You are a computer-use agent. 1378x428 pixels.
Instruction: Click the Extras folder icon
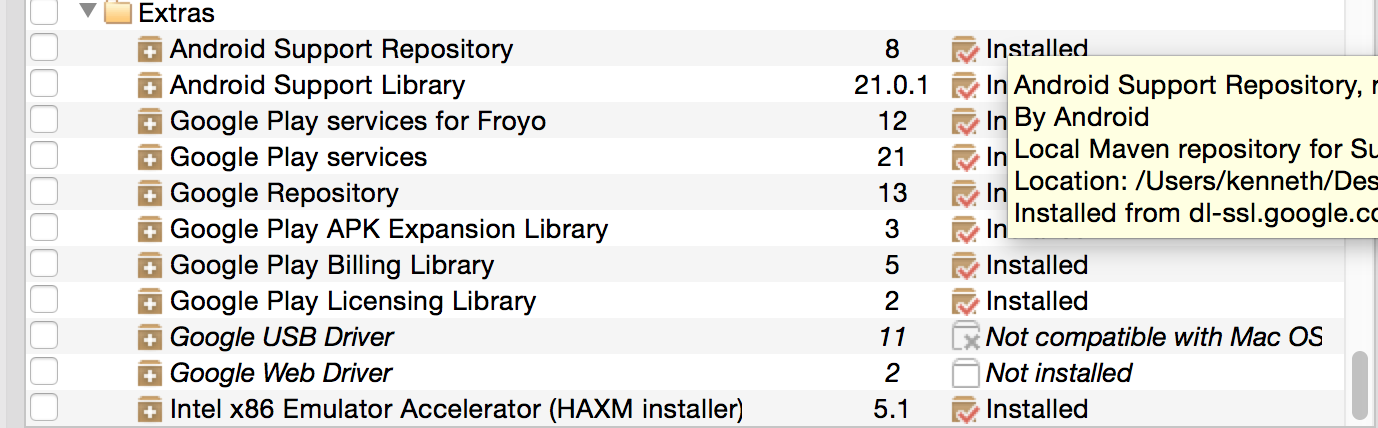[118, 13]
